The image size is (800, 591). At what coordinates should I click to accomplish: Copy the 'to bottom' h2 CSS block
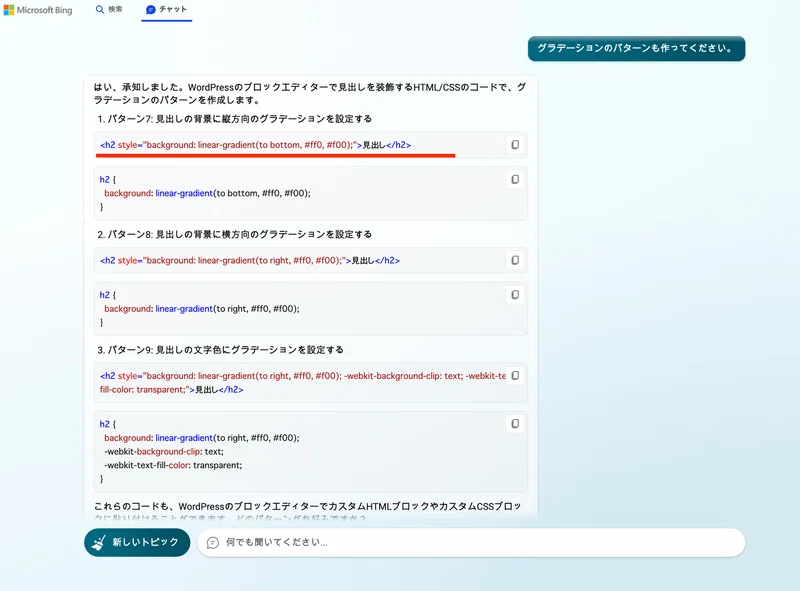[x=515, y=180]
